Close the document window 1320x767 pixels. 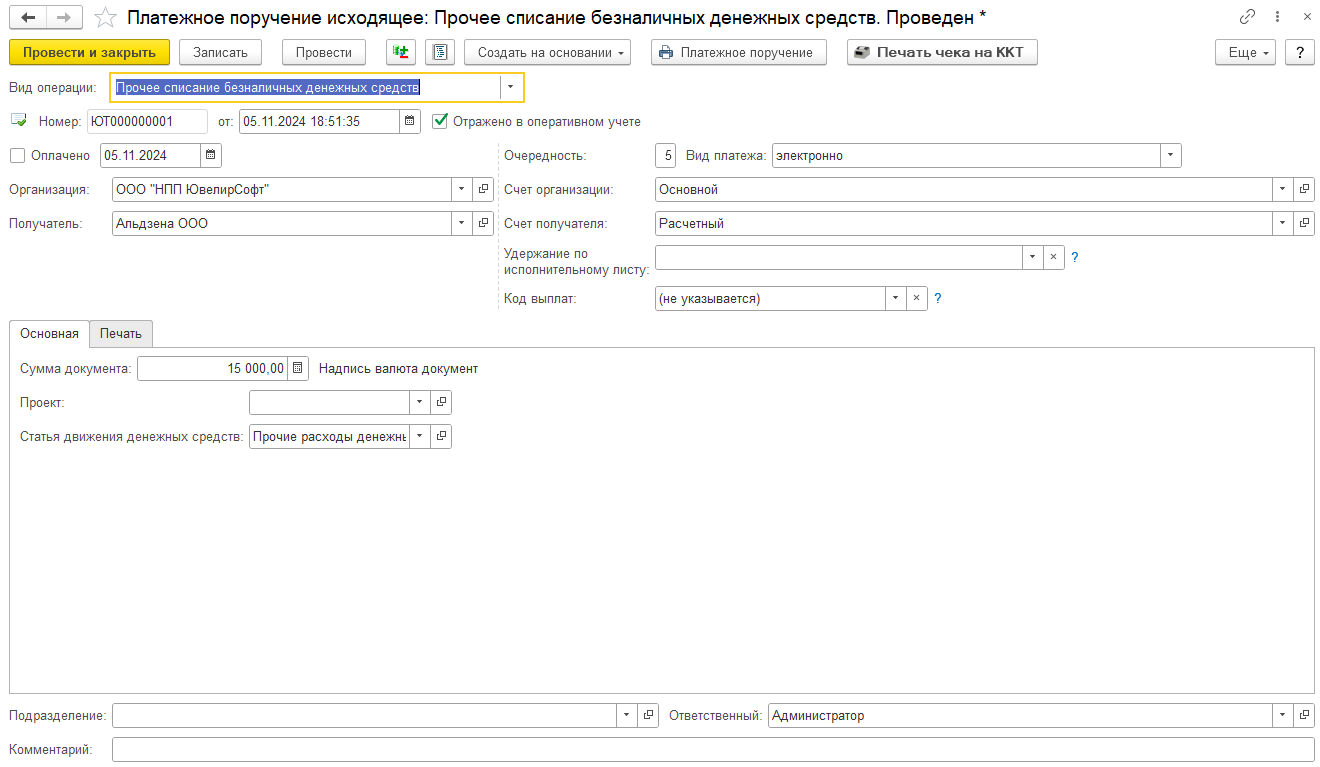click(1307, 17)
